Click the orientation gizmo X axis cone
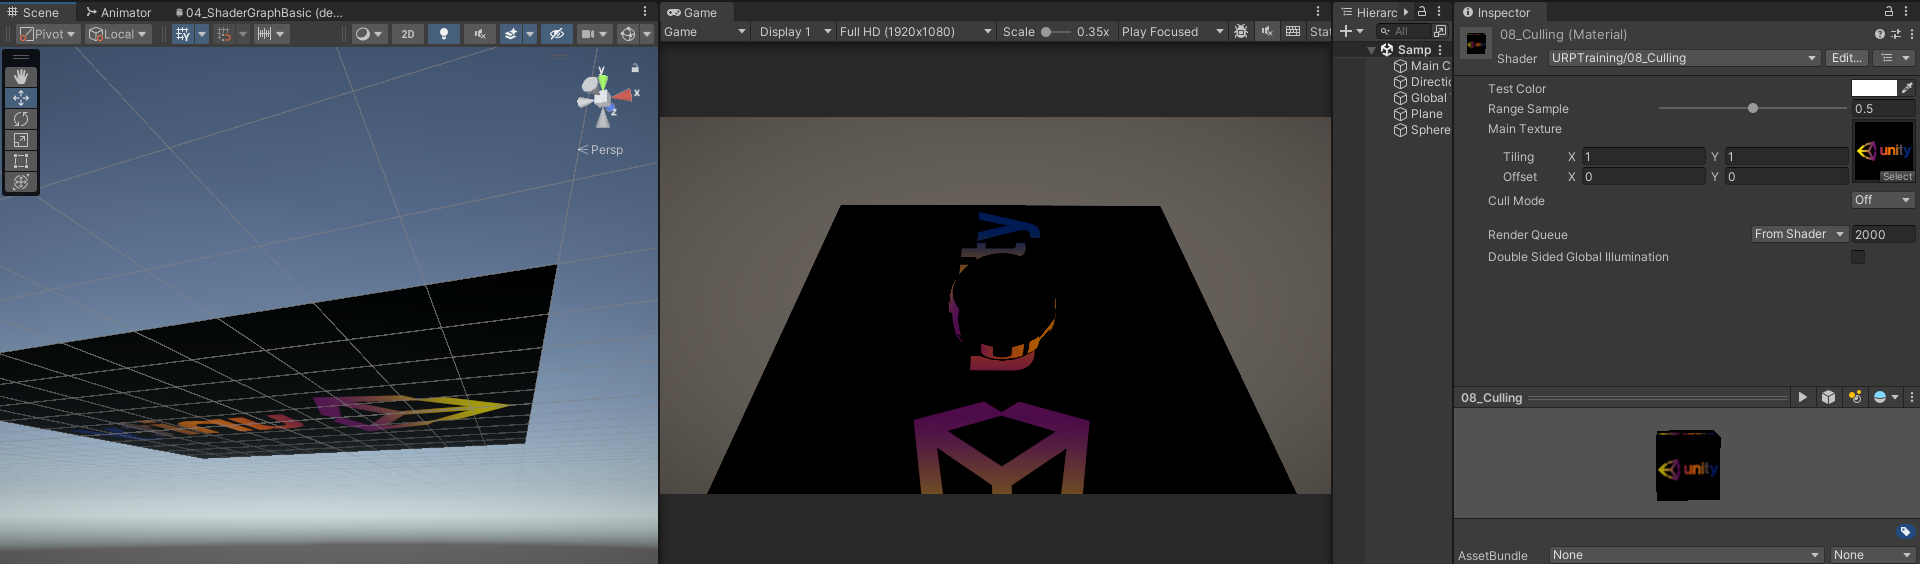This screenshot has width=1920, height=564. point(624,95)
